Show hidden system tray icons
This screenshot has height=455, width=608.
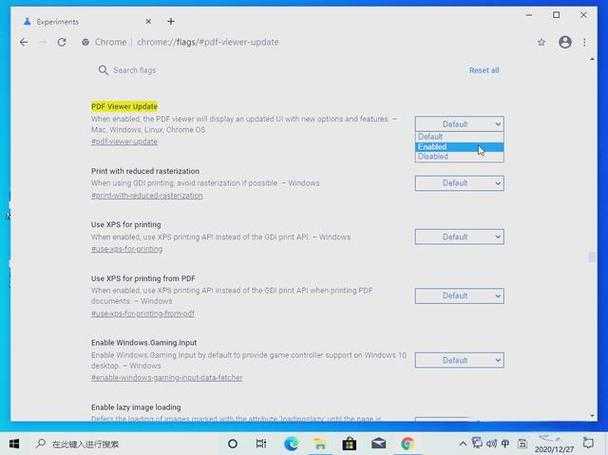click(x=463, y=443)
